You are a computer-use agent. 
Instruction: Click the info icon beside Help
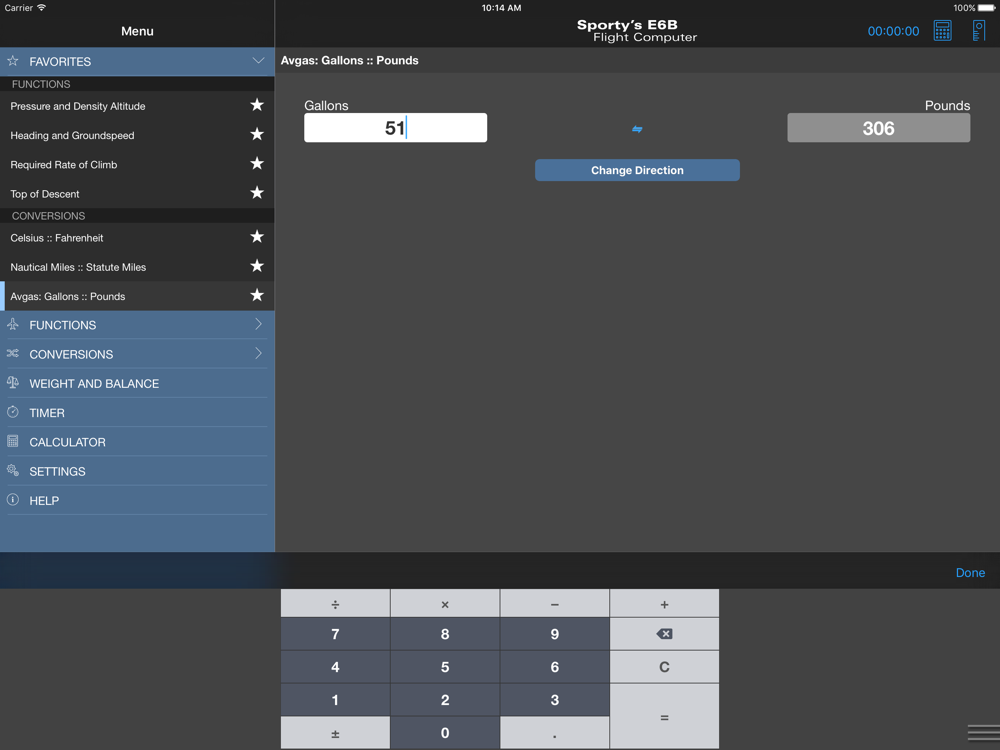coord(13,500)
